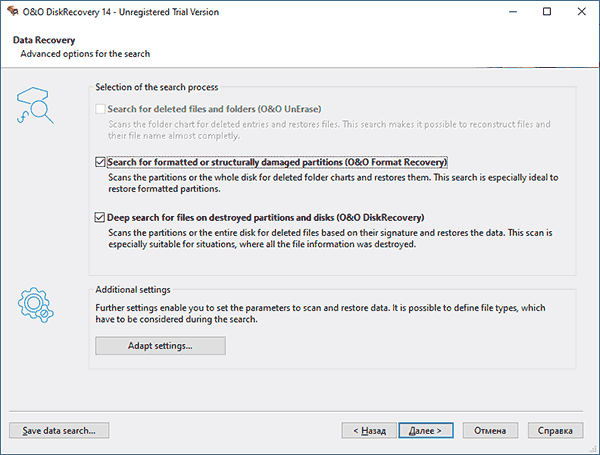Open the Adapt settings dialog
Screen dimensions: 600x455
pos(160,346)
